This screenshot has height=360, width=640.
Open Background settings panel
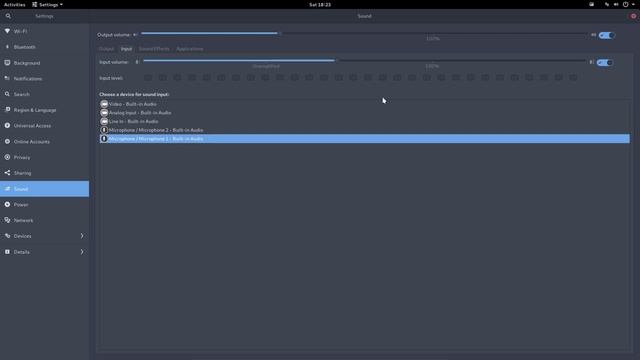coord(44,63)
